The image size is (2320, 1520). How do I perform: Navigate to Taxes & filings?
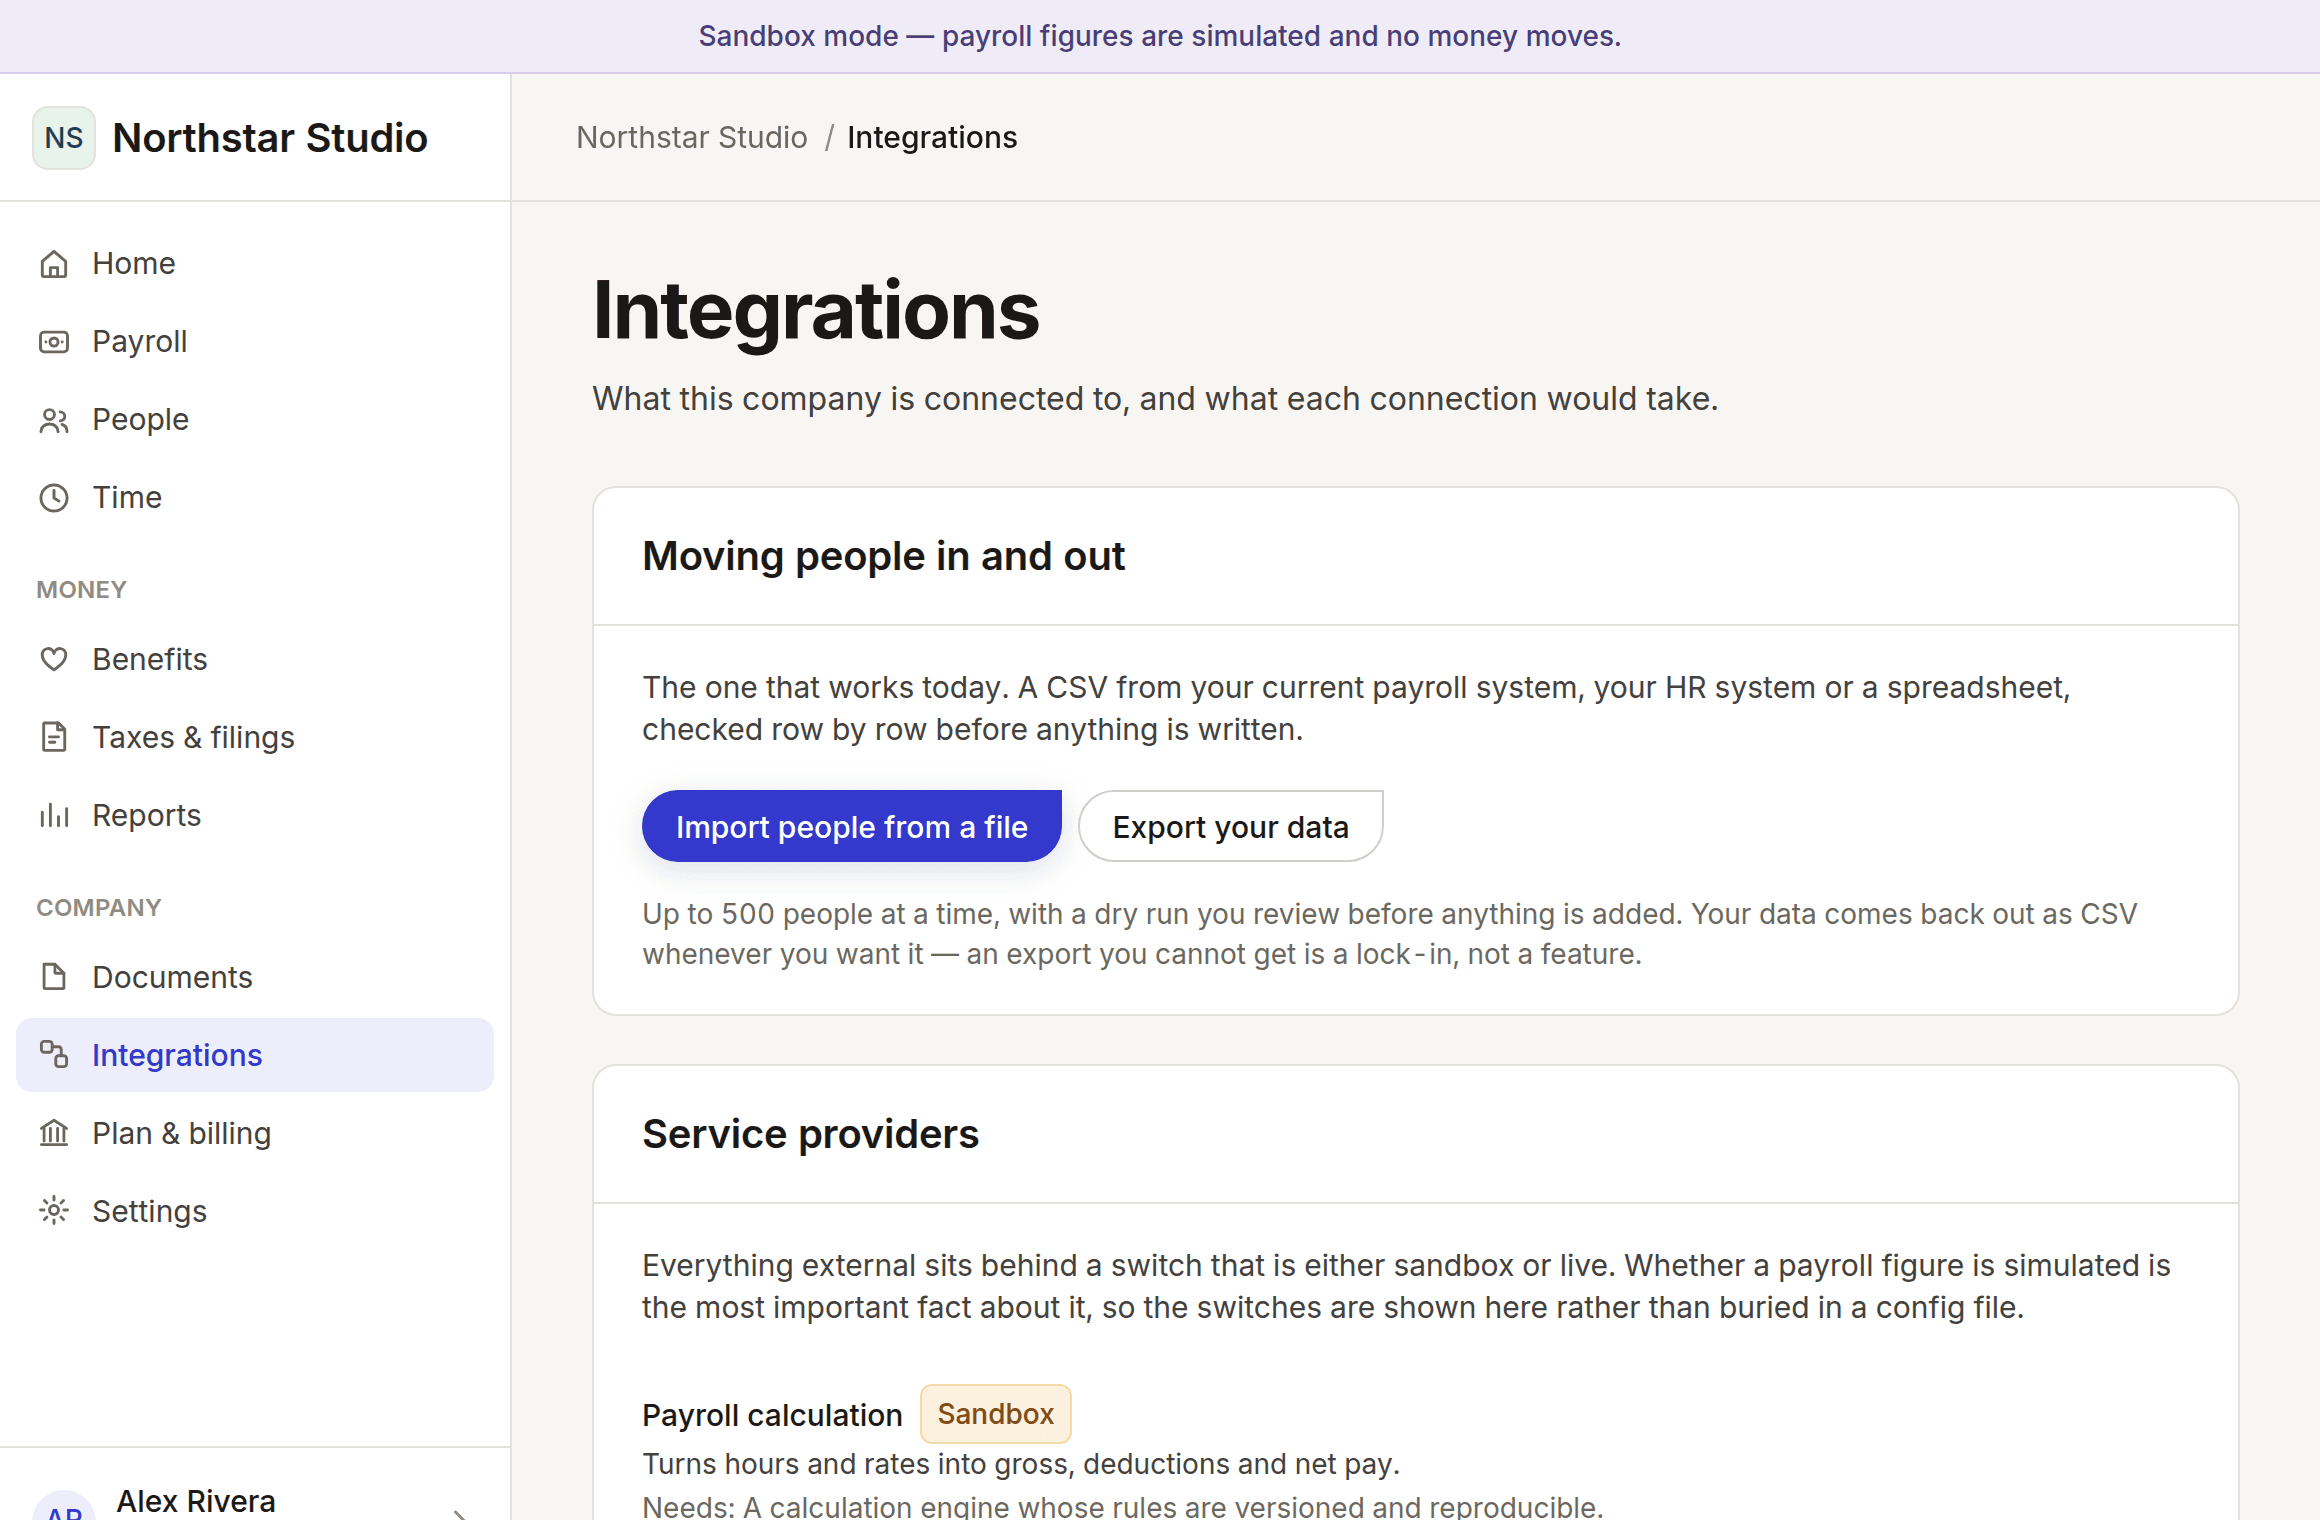coord(255,738)
